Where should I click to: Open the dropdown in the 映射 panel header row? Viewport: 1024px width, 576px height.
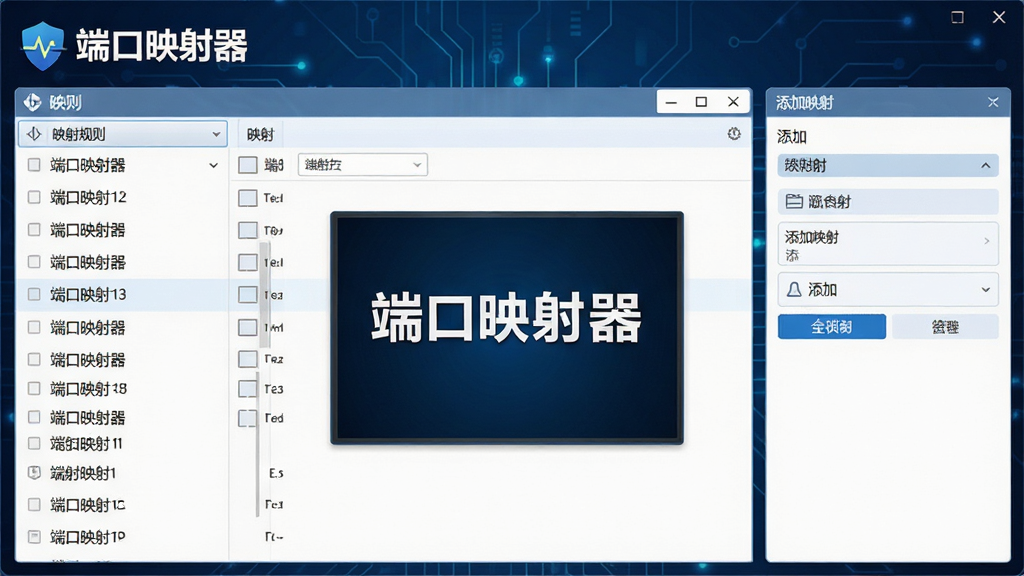pyautogui.click(x=362, y=165)
